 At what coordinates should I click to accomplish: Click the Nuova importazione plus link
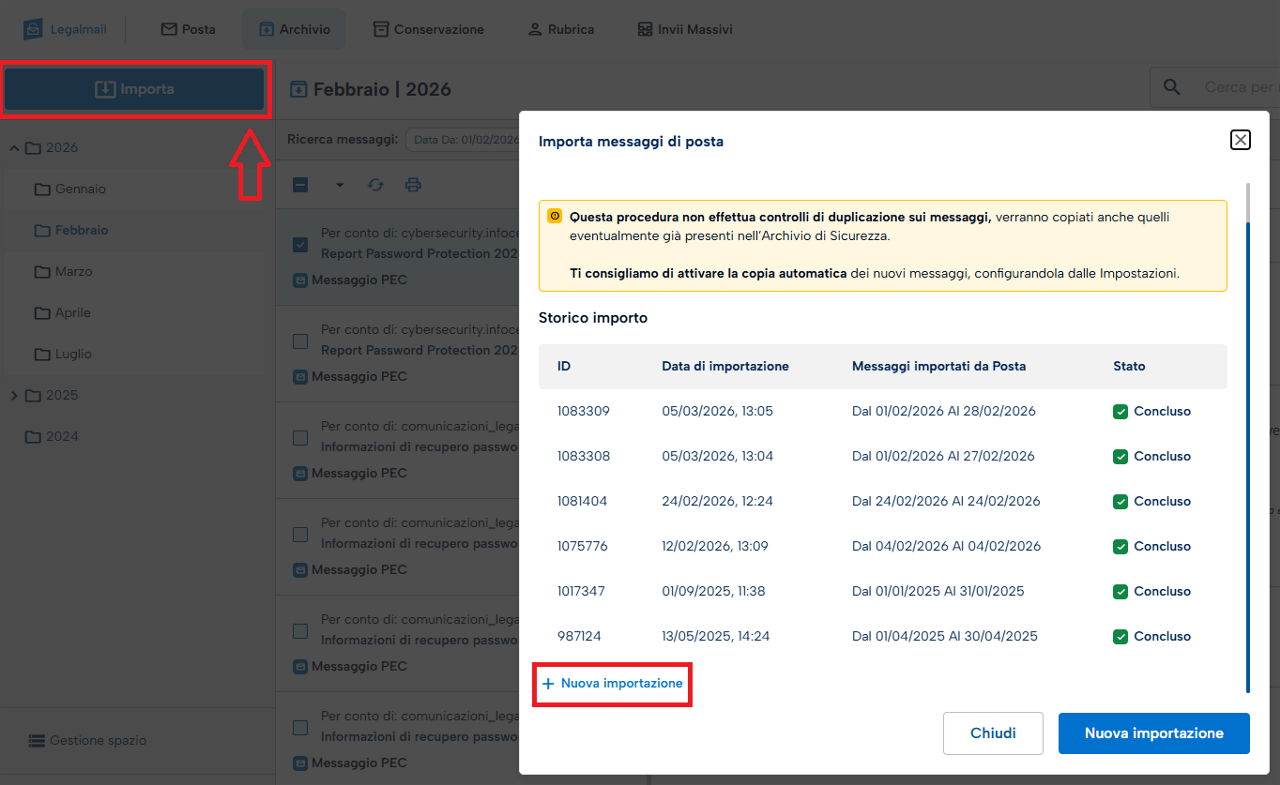click(x=612, y=684)
